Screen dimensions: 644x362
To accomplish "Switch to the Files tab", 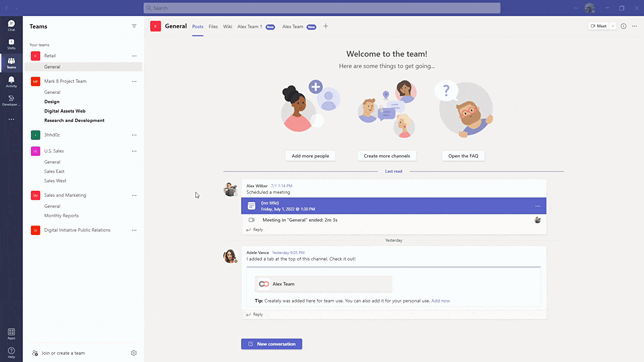I will pyautogui.click(x=213, y=27).
